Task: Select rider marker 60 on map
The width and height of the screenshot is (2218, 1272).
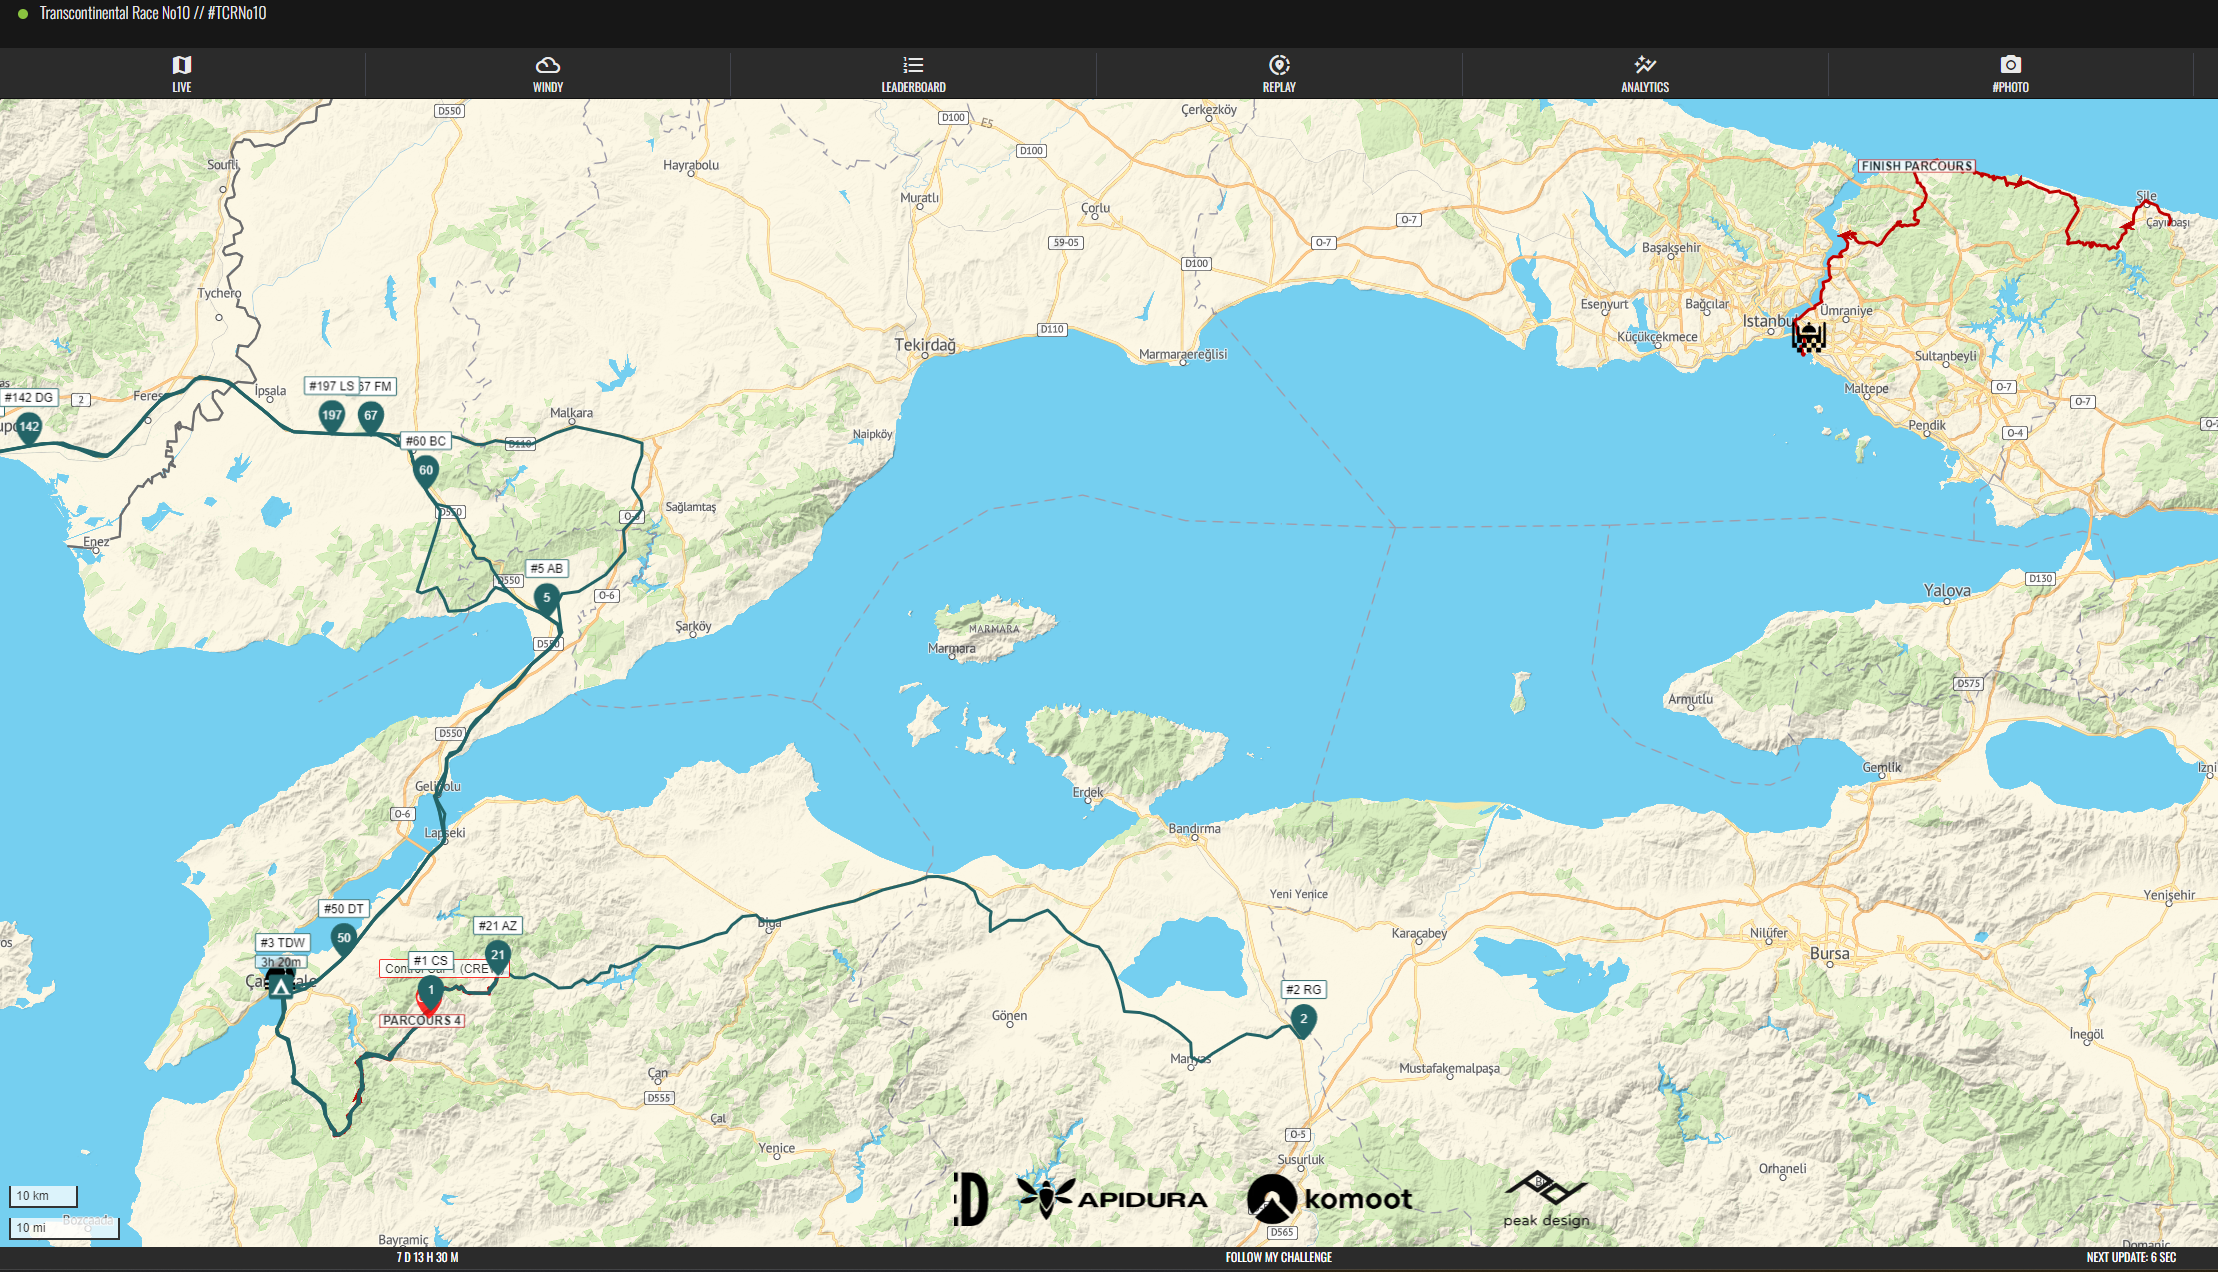Action: click(x=426, y=471)
